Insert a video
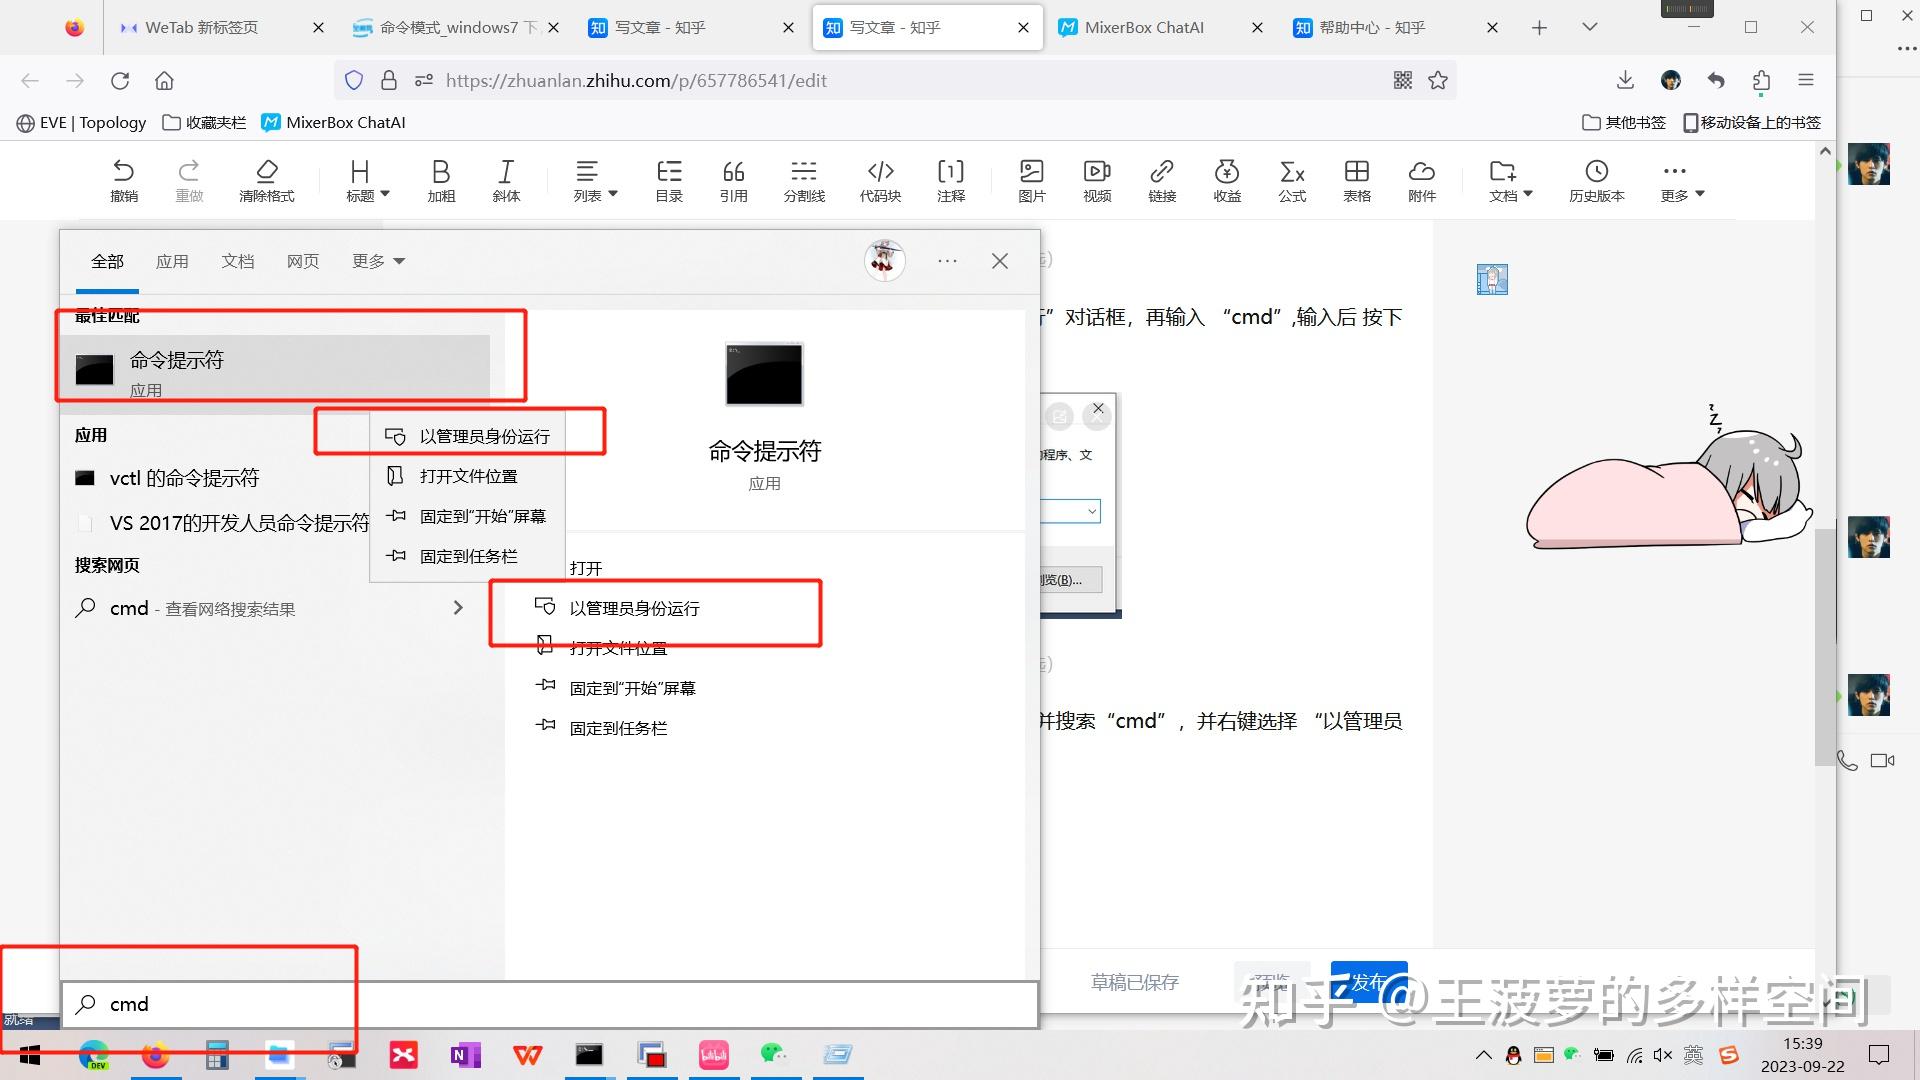The width and height of the screenshot is (1920, 1080). (x=1096, y=180)
